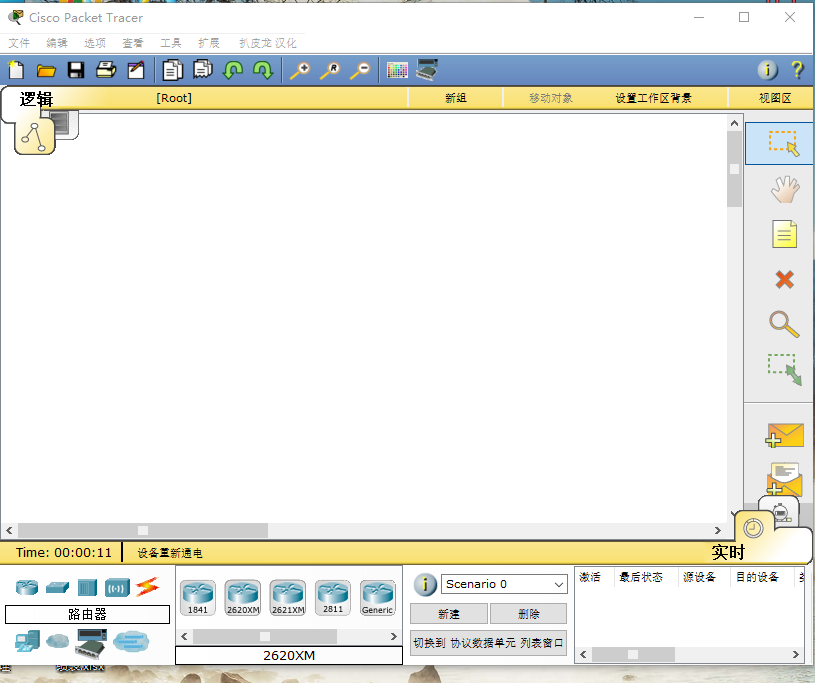The height and width of the screenshot is (683, 815).
Task: Open the 扩展 menu
Action: (208, 43)
